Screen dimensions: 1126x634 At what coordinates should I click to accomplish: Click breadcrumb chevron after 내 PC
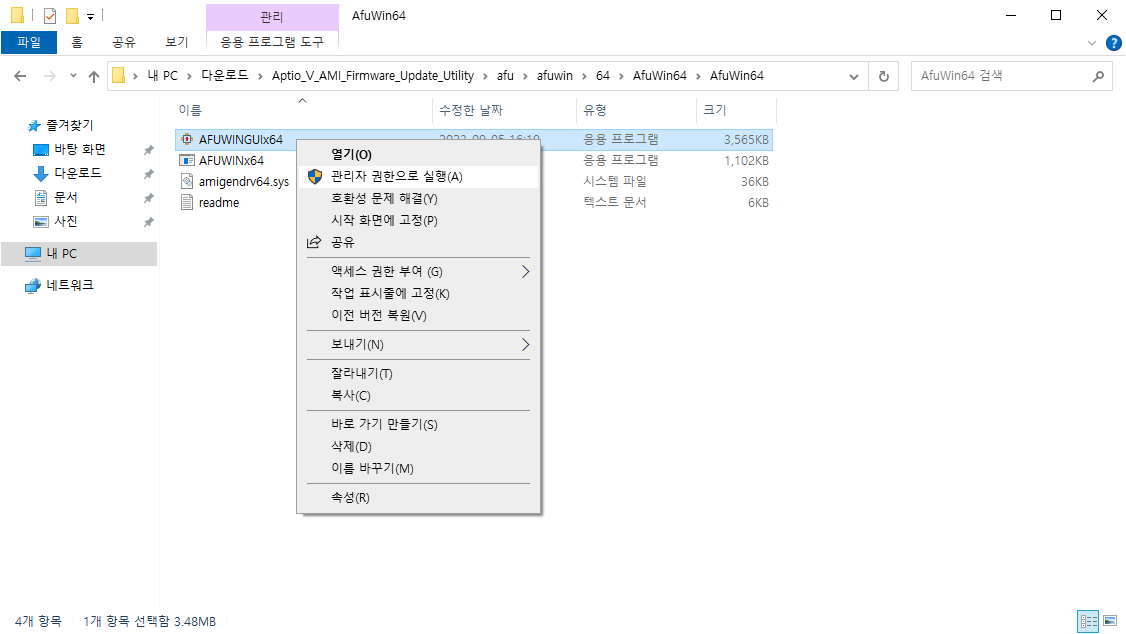(189, 76)
